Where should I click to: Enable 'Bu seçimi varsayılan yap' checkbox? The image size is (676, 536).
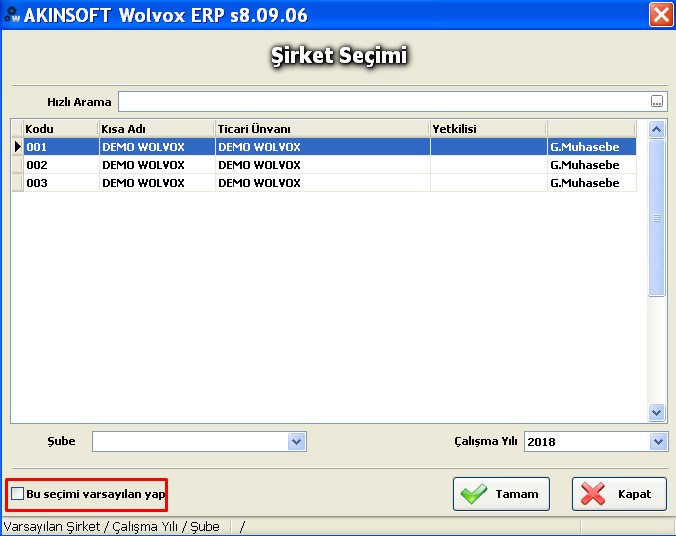click(x=17, y=493)
